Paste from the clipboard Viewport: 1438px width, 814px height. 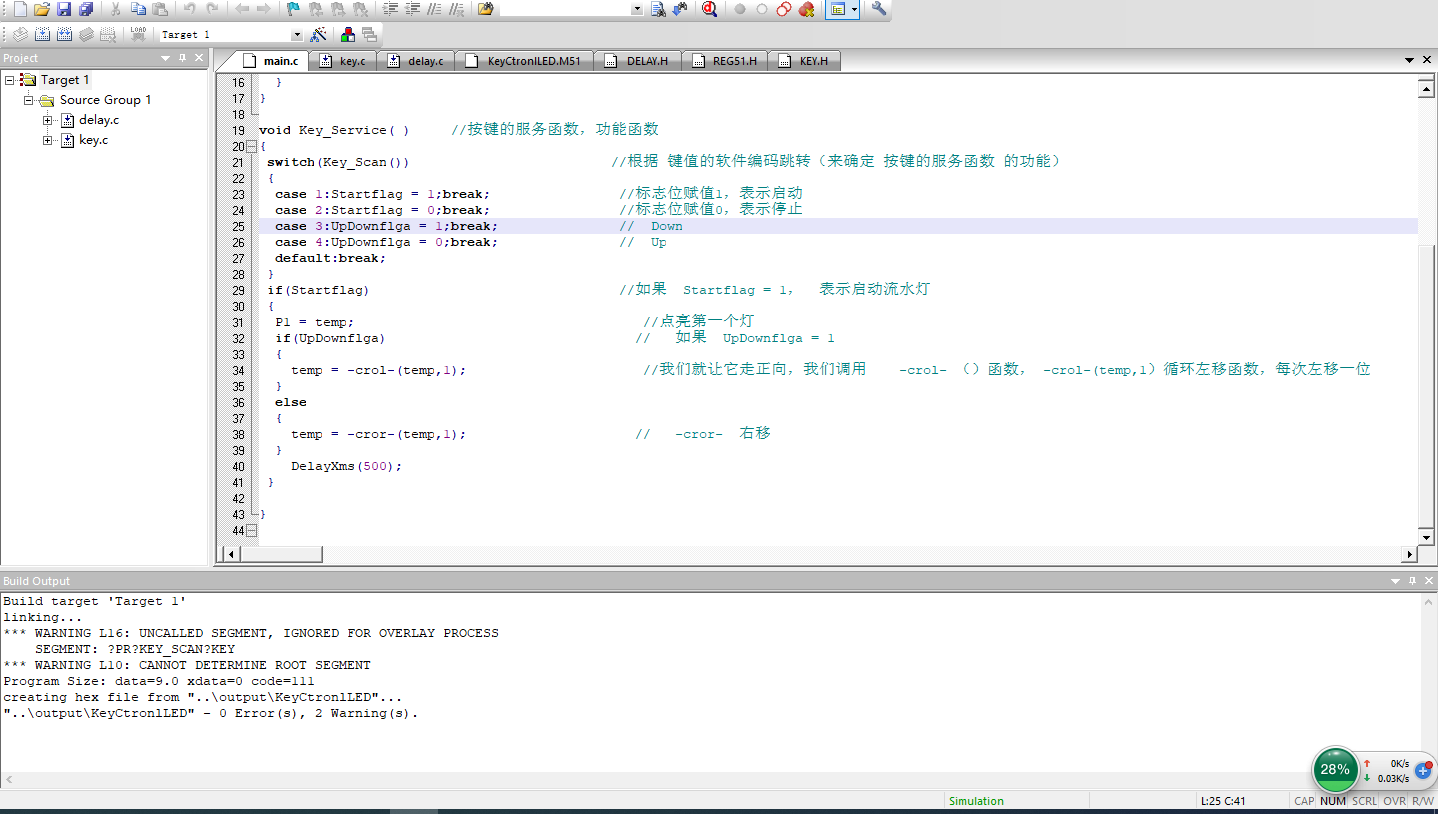tap(160, 9)
